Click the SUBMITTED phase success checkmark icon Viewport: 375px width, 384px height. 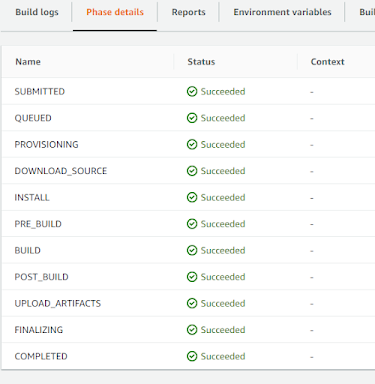192,91
